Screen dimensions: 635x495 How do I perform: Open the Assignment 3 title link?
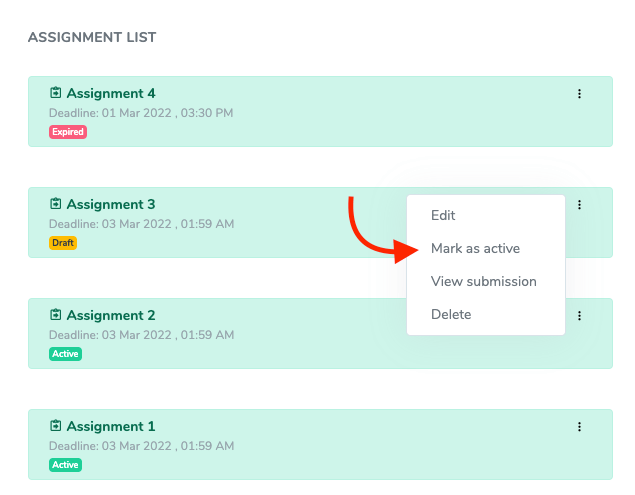(x=111, y=205)
